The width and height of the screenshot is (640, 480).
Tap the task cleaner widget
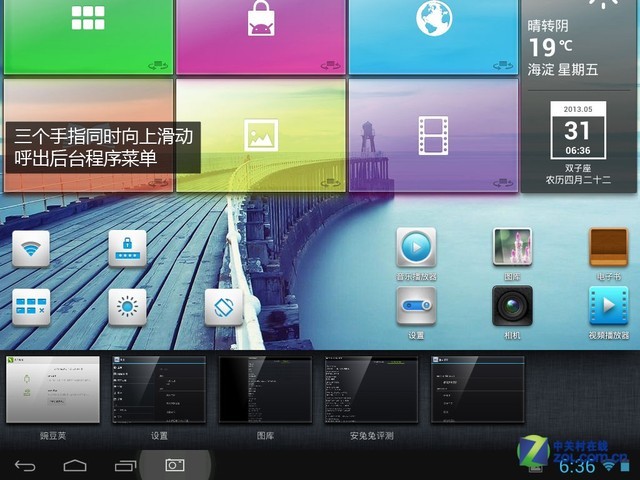coord(32,306)
